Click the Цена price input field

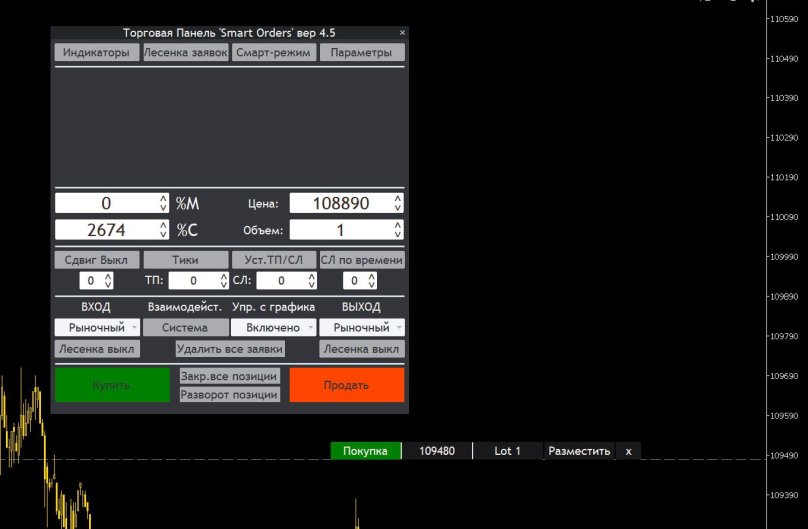click(341, 204)
